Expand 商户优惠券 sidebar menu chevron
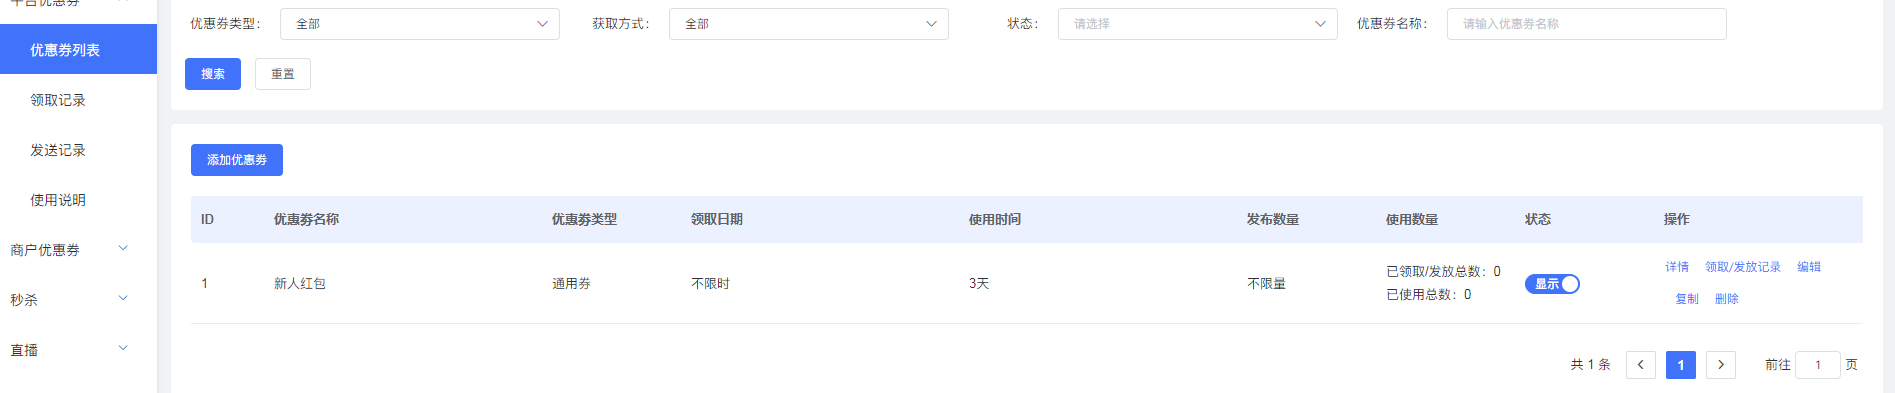Screen dimensions: 1895x393 click(x=123, y=249)
